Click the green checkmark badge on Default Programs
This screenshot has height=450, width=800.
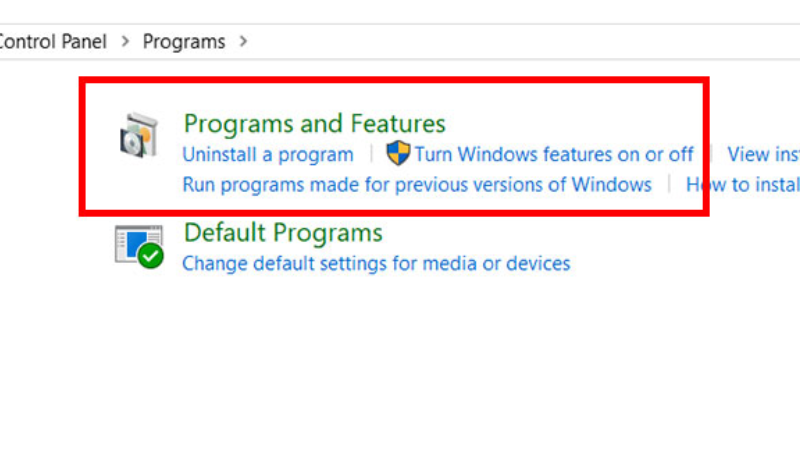click(151, 256)
